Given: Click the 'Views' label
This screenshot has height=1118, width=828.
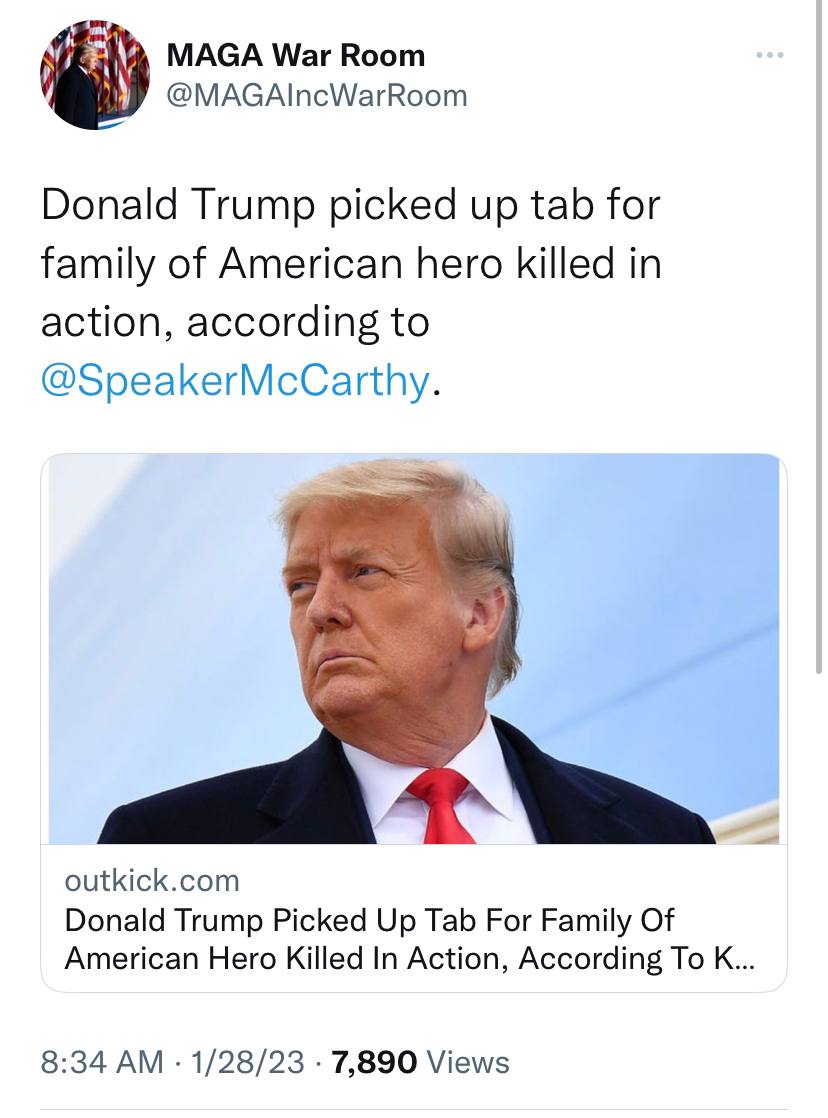Looking at the screenshot, I should click(x=468, y=1062).
